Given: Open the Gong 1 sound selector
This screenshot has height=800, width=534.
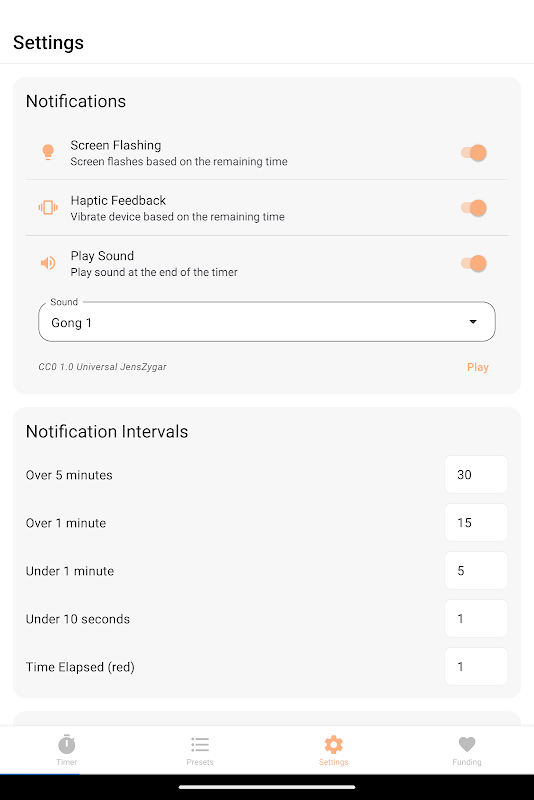Looking at the screenshot, I should [x=267, y=321].
